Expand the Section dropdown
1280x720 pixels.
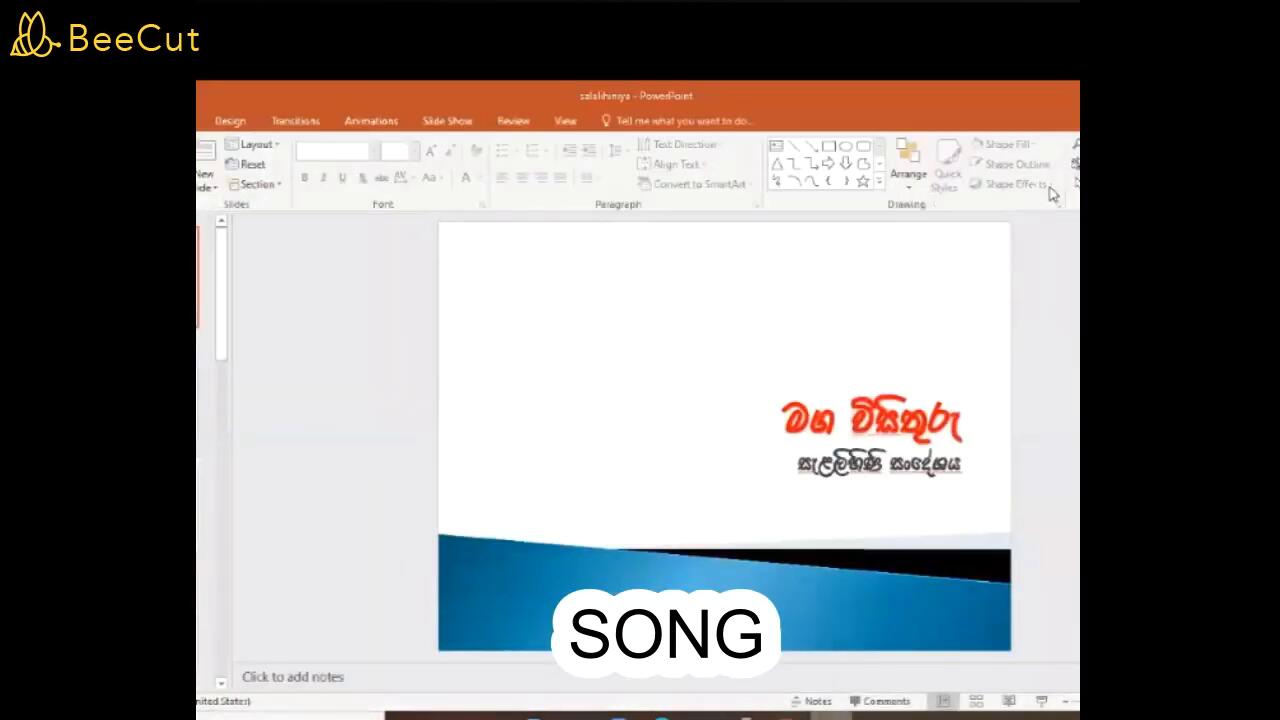[255, 184]
